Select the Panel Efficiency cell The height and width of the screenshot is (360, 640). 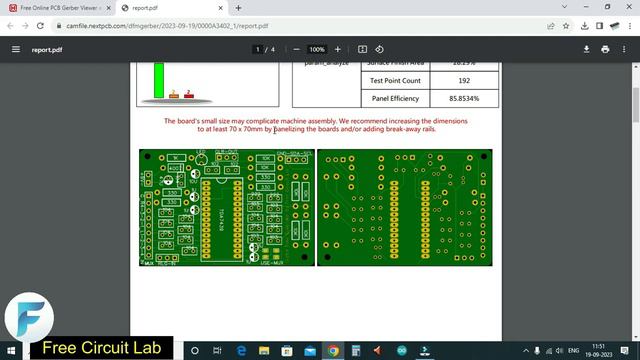coord(395,98)
